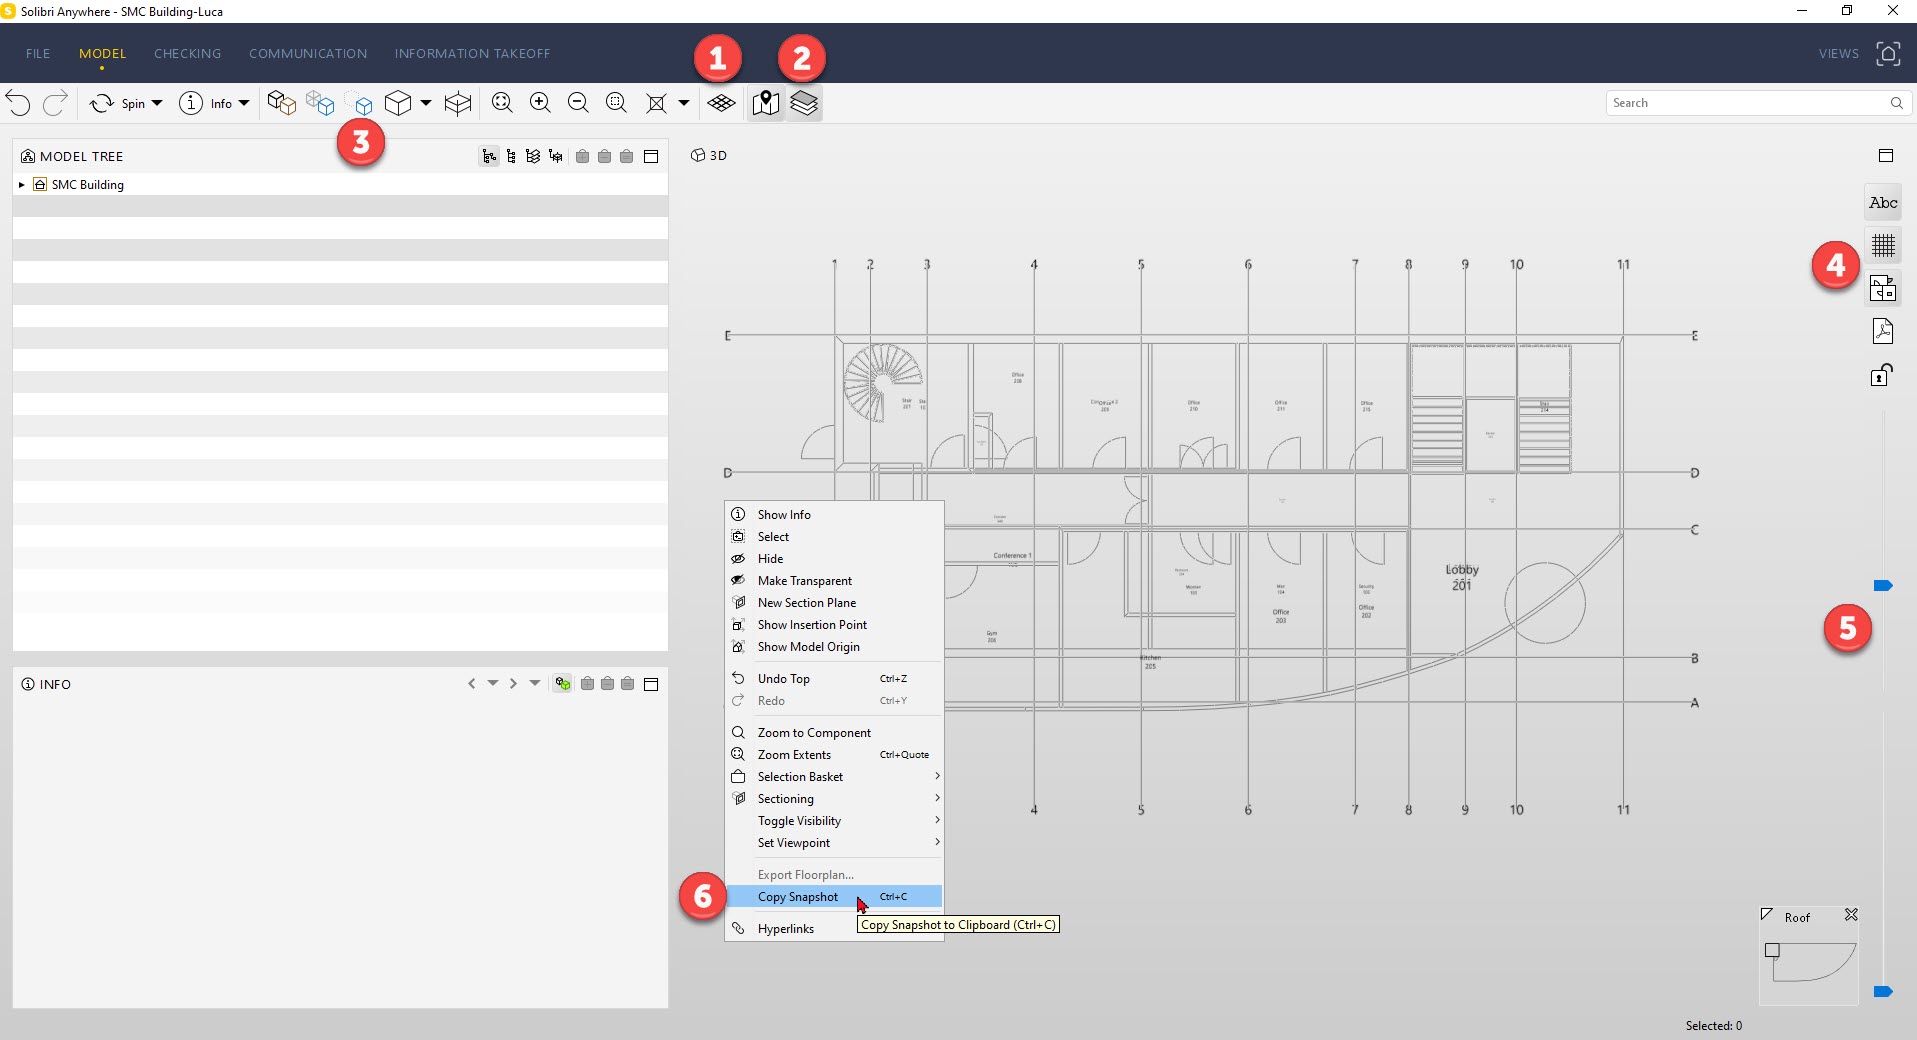Click the back arrow in Info panel

[x=472, y=684]
